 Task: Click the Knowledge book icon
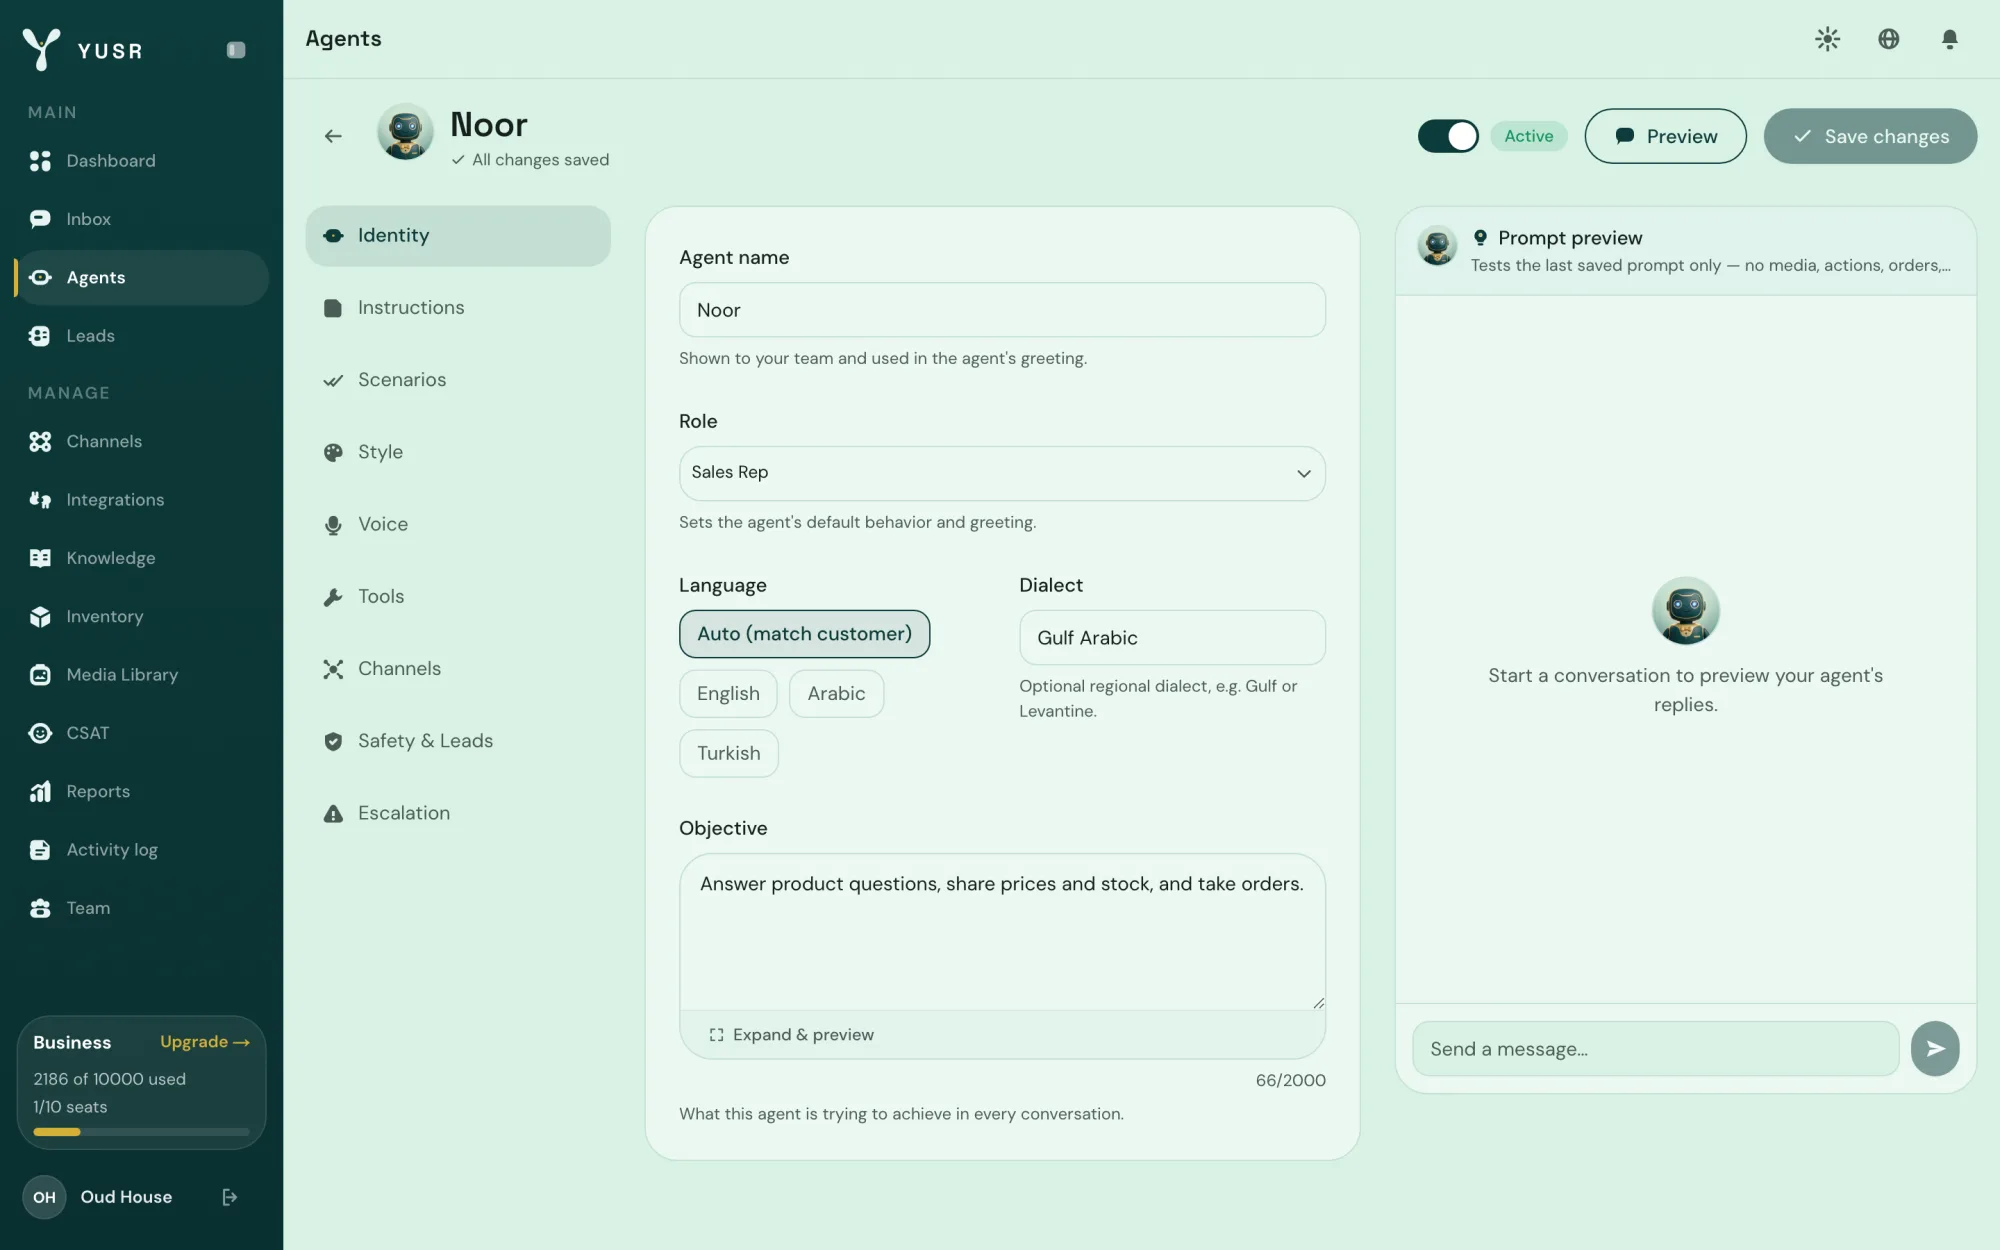(40, 558)
